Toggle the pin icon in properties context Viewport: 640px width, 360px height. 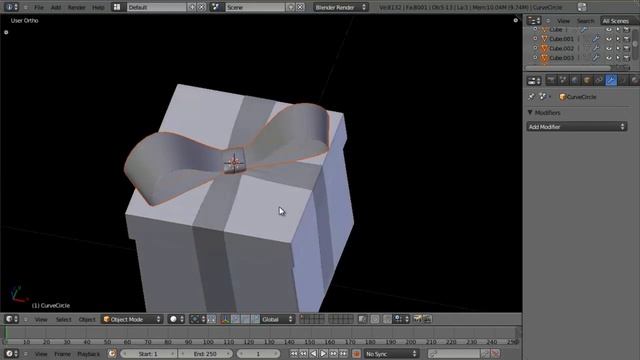coord(531,97)
